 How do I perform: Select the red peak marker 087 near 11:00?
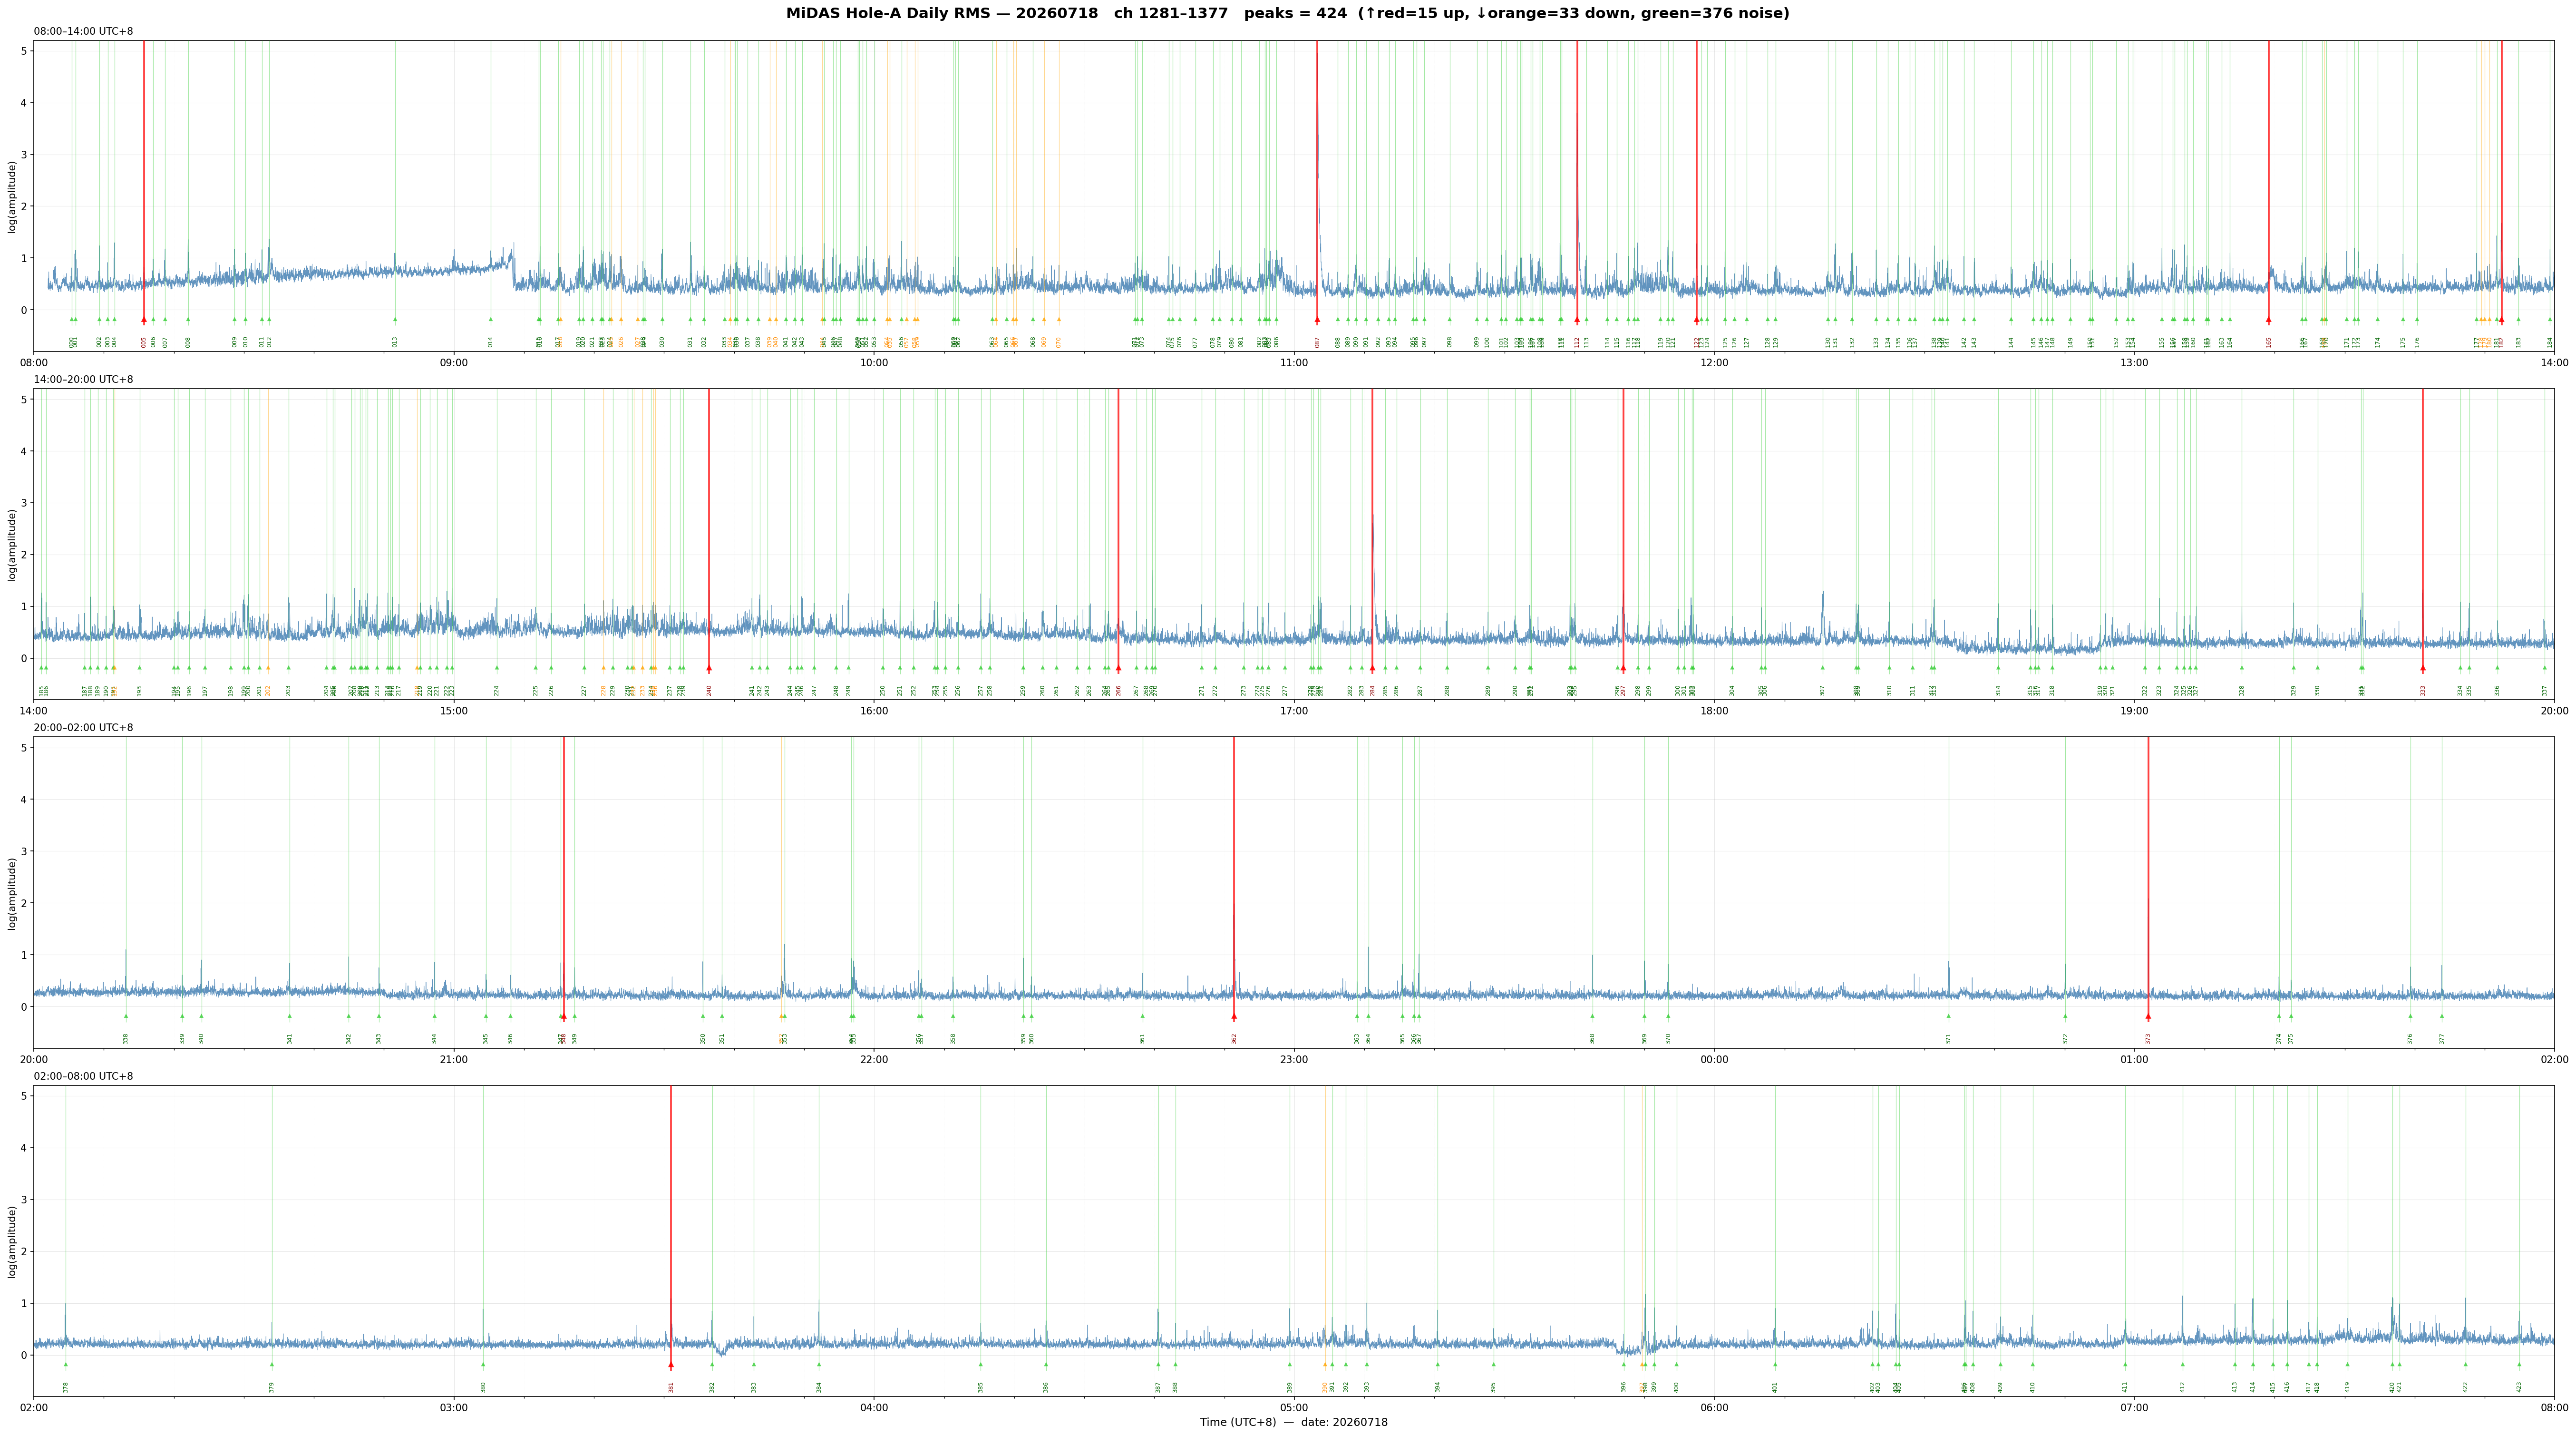(x=1317, y=320)
